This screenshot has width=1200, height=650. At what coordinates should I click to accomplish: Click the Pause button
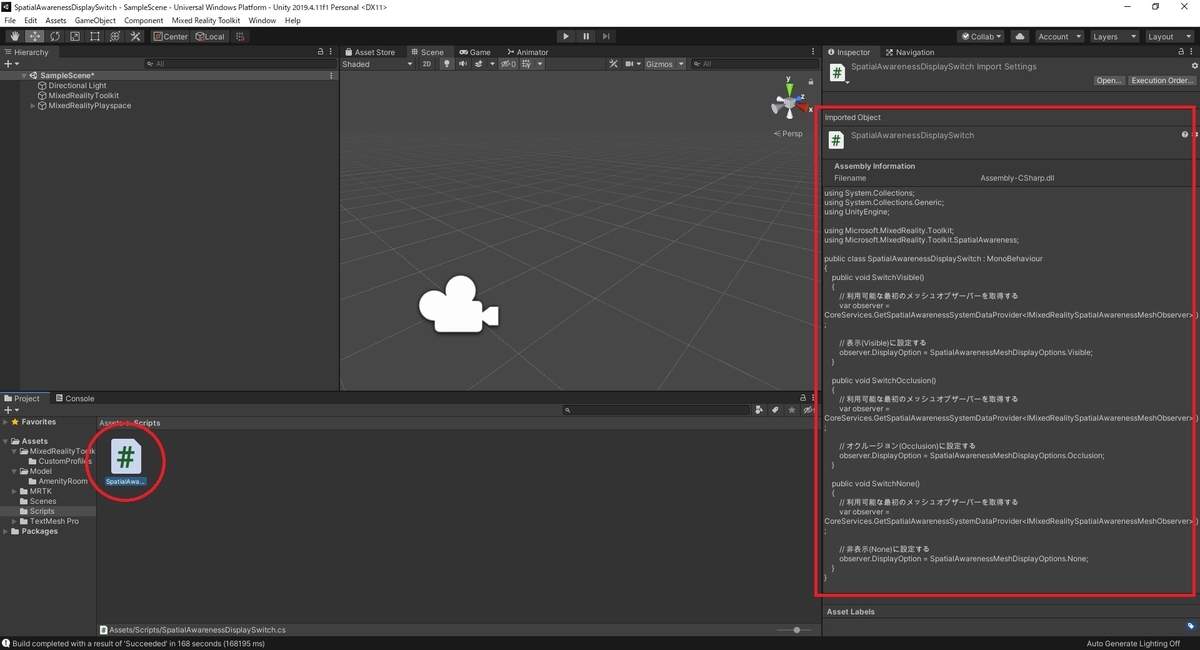click(586, 36)
